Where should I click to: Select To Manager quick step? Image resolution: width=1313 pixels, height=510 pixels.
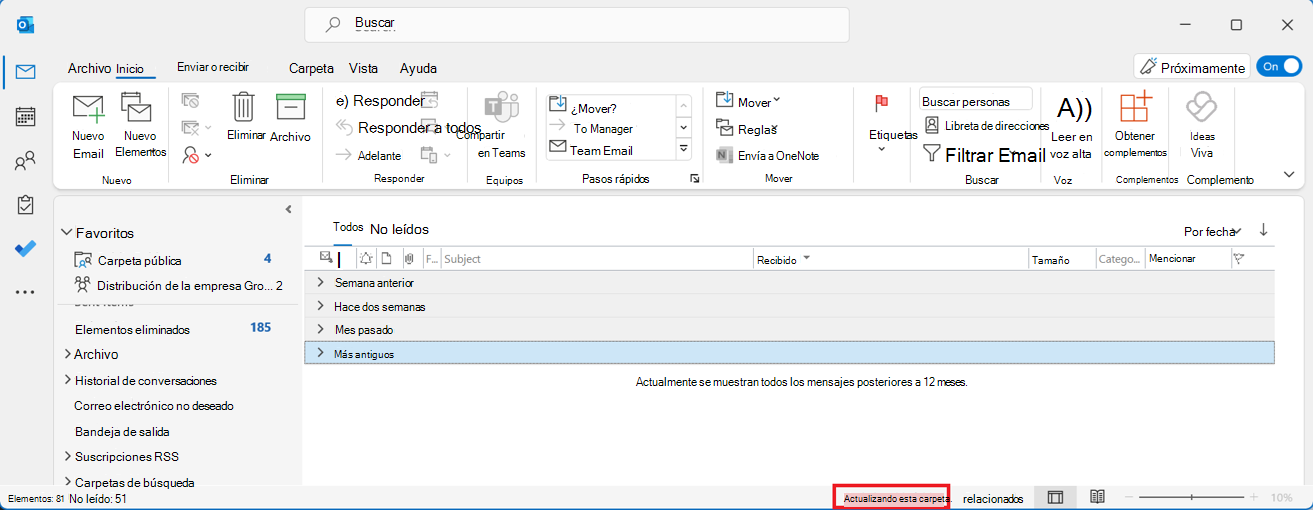603,128
